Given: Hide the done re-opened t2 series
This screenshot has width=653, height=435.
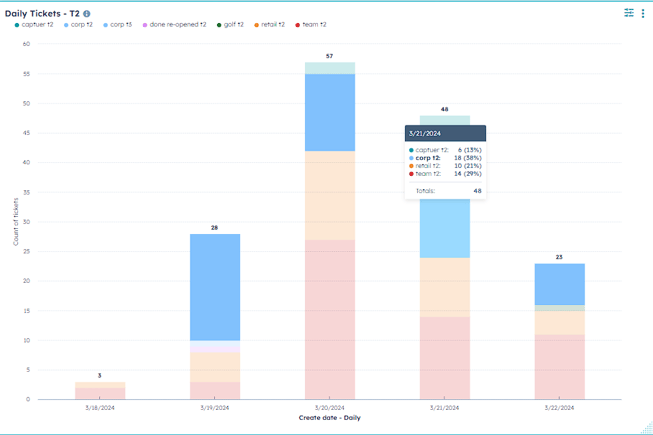Looking at the screenshot, I should 177,24.
